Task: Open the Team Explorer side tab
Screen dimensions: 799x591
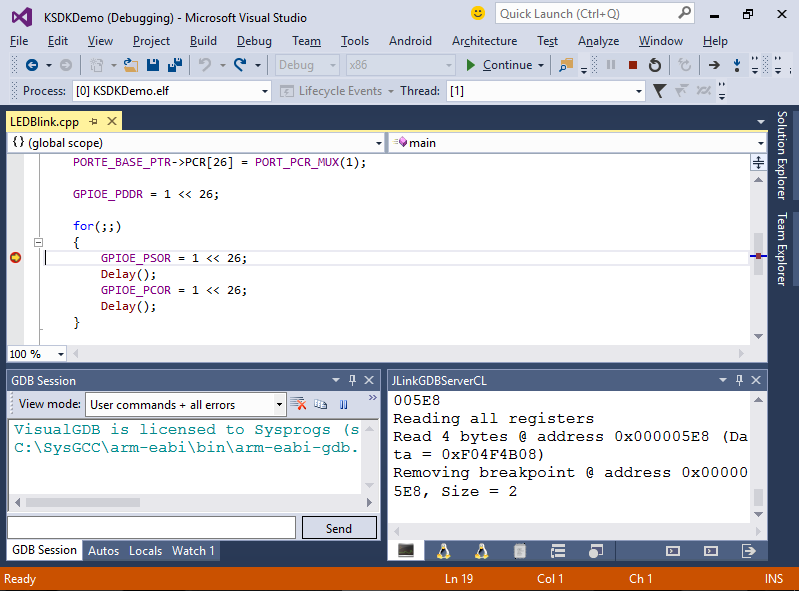Action: tap(782, 249)
